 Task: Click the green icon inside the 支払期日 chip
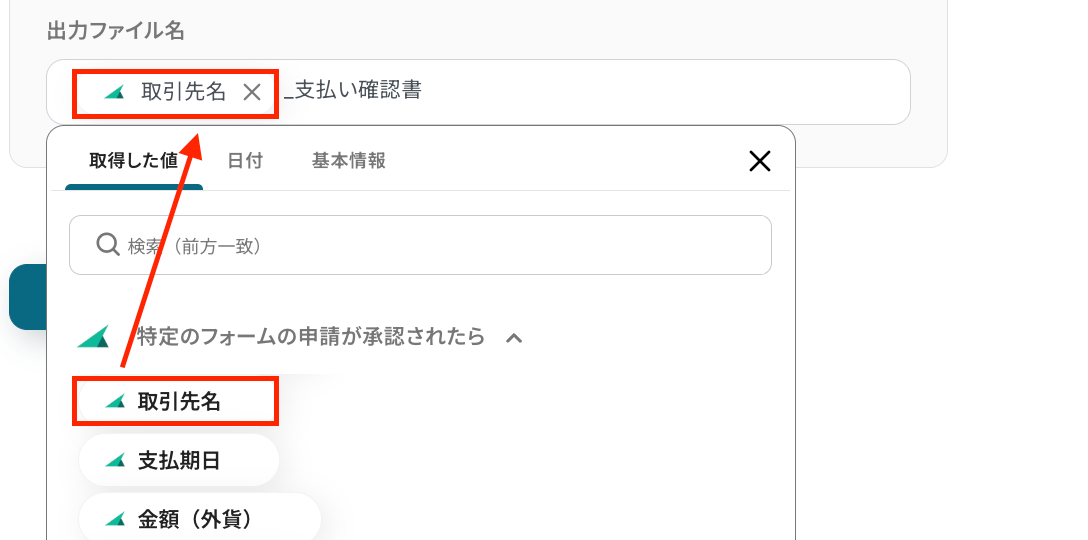click(x=115, y=460)
